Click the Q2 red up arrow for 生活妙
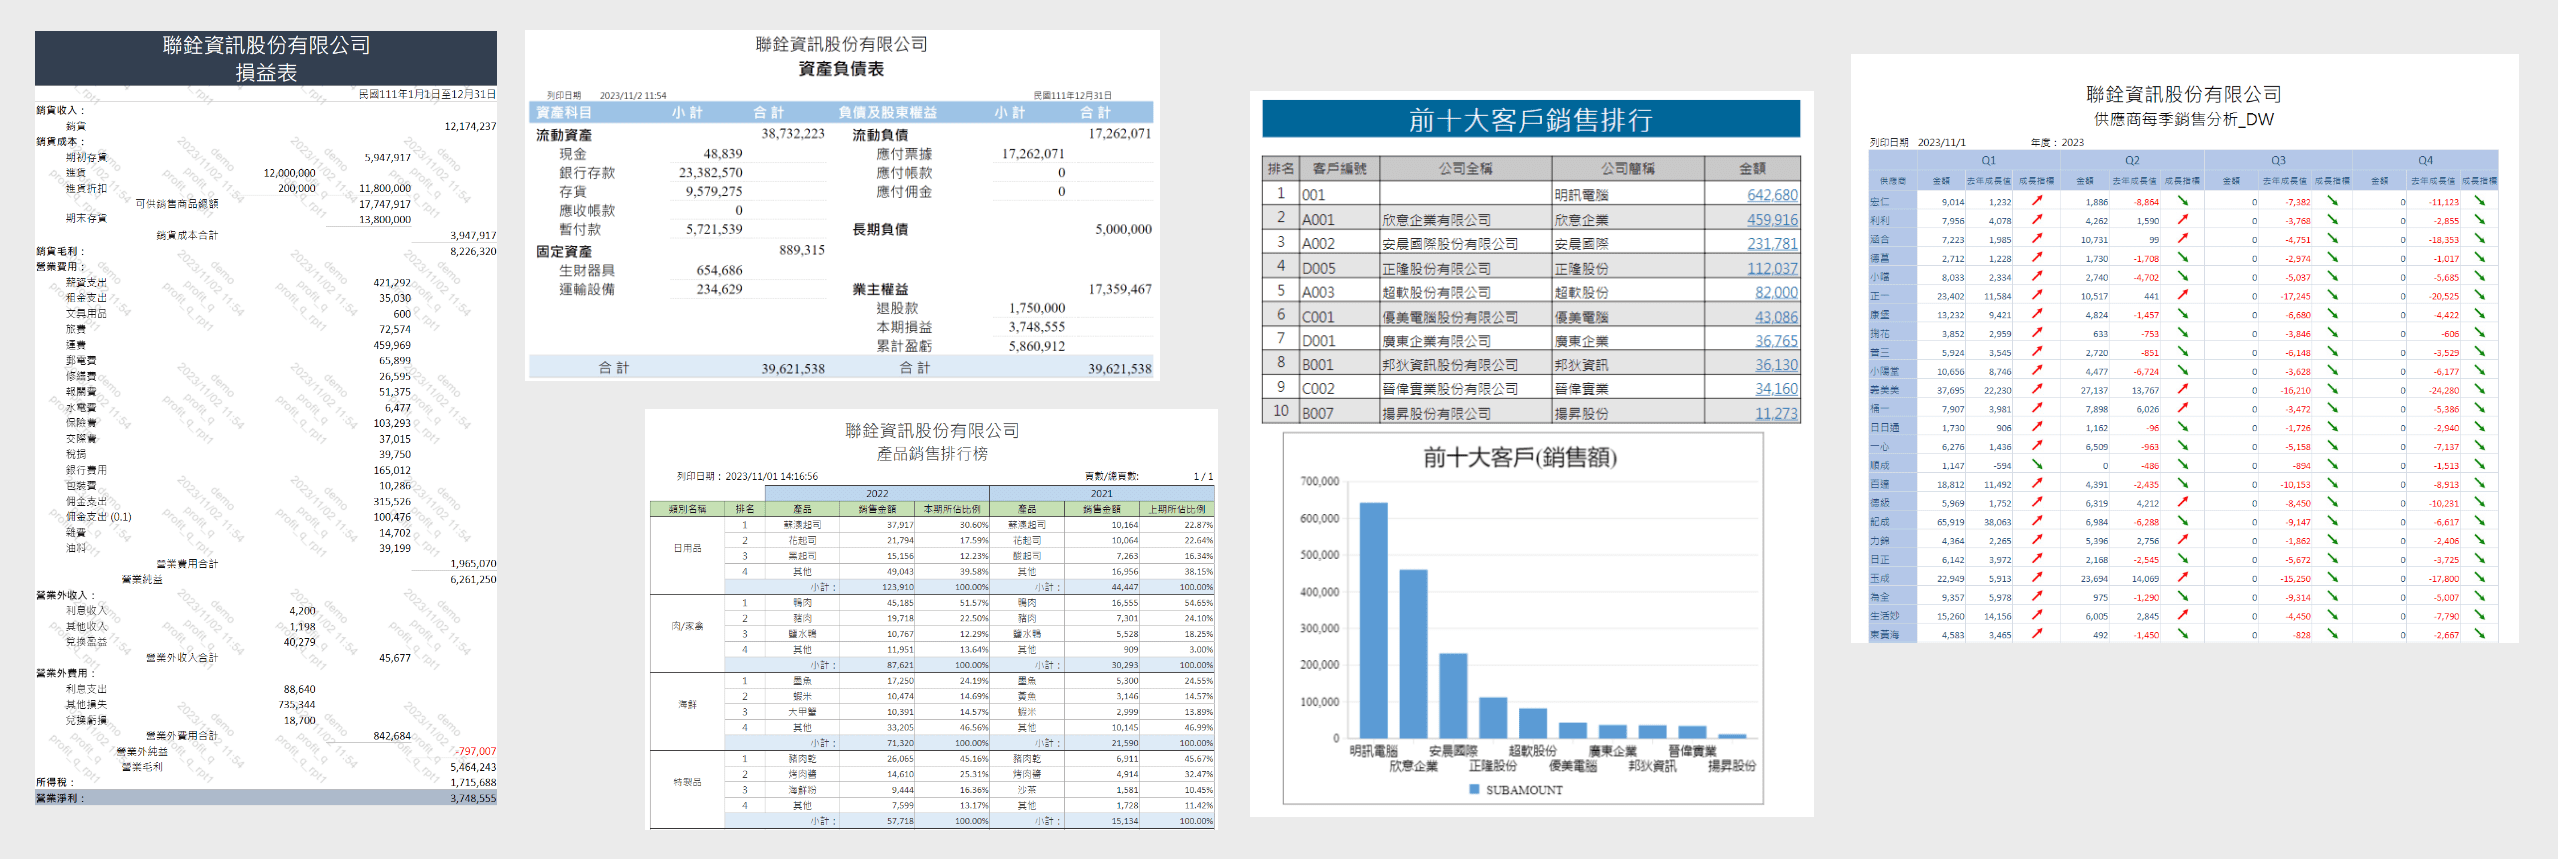This screenshot has width=2558, height=859. (x=2183, y=616)
